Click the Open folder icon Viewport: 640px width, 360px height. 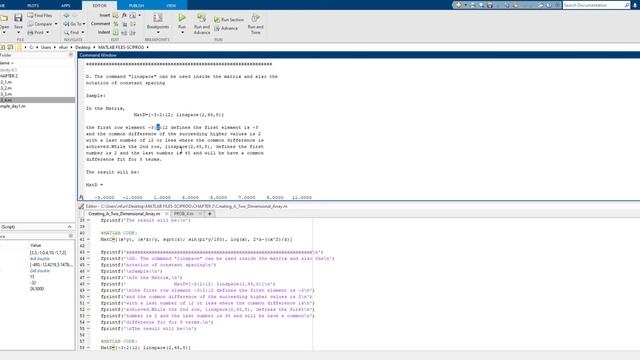coord(4,18)
